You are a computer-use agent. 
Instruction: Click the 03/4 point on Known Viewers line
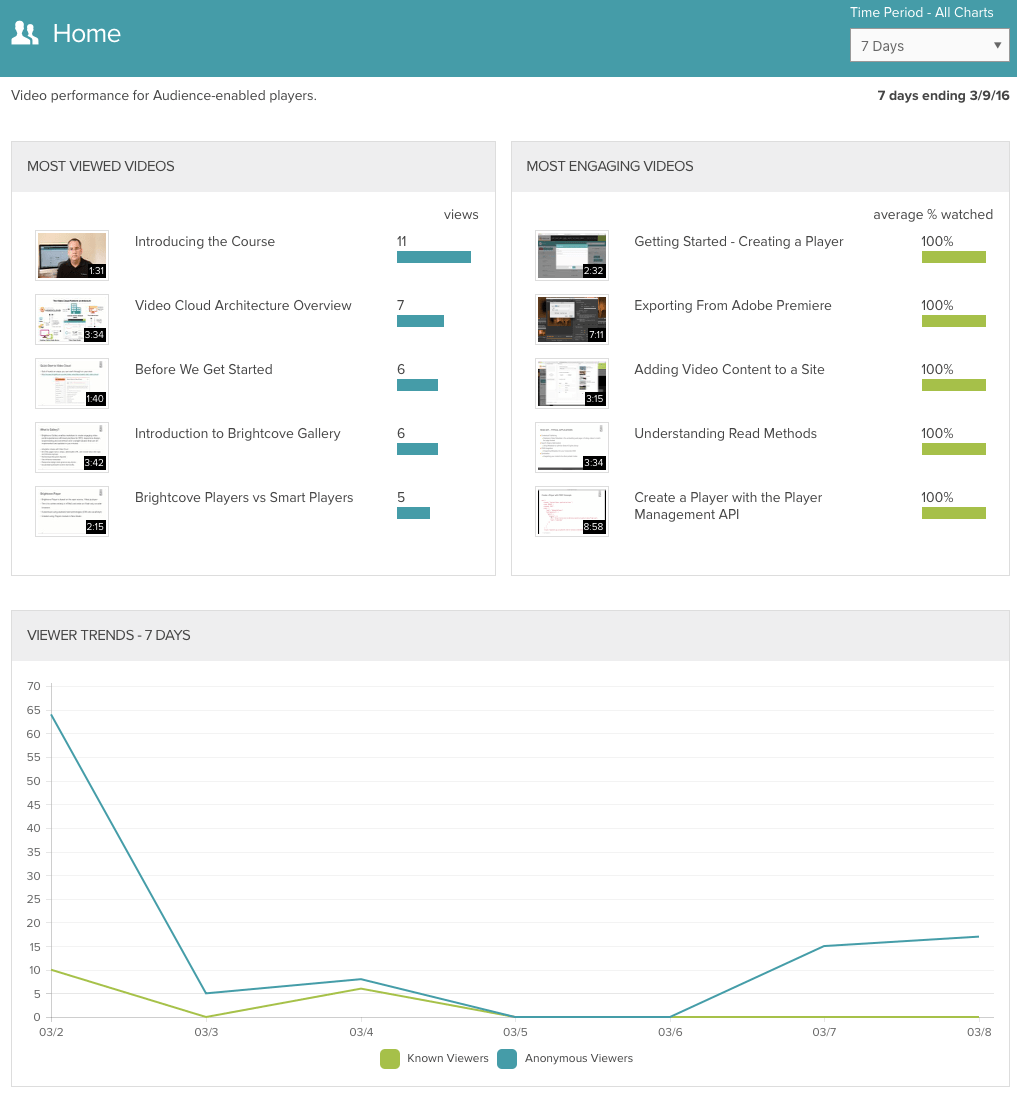tap(360, 989)
